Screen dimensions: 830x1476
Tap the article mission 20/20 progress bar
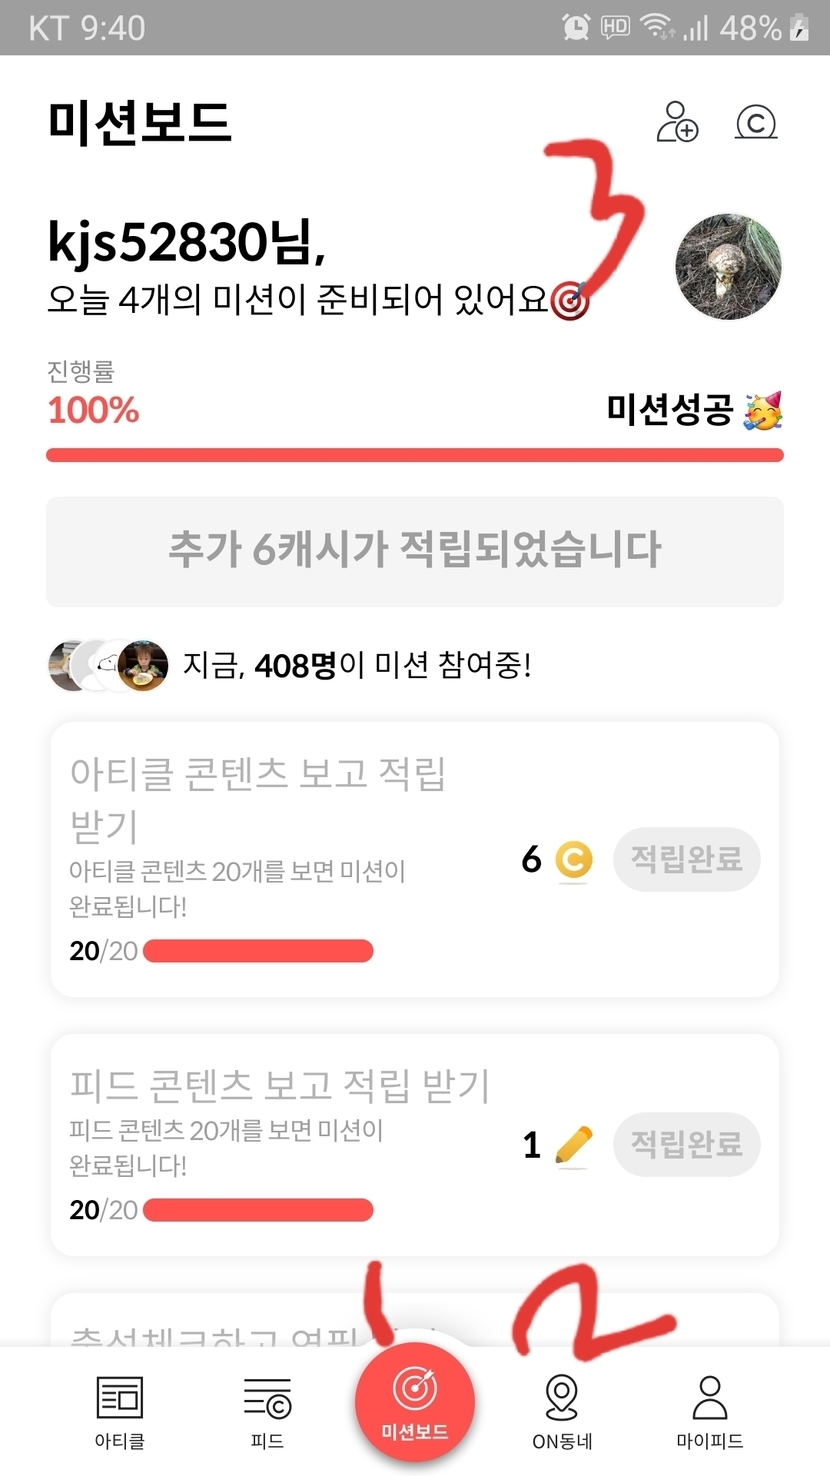point(258,951)
